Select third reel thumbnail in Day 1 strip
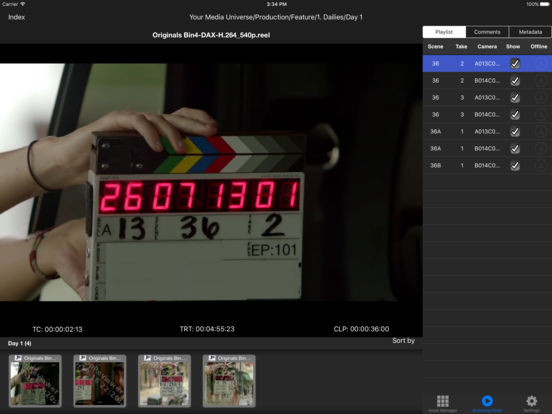Screen dimensions: 552x414 pos(164,381)
